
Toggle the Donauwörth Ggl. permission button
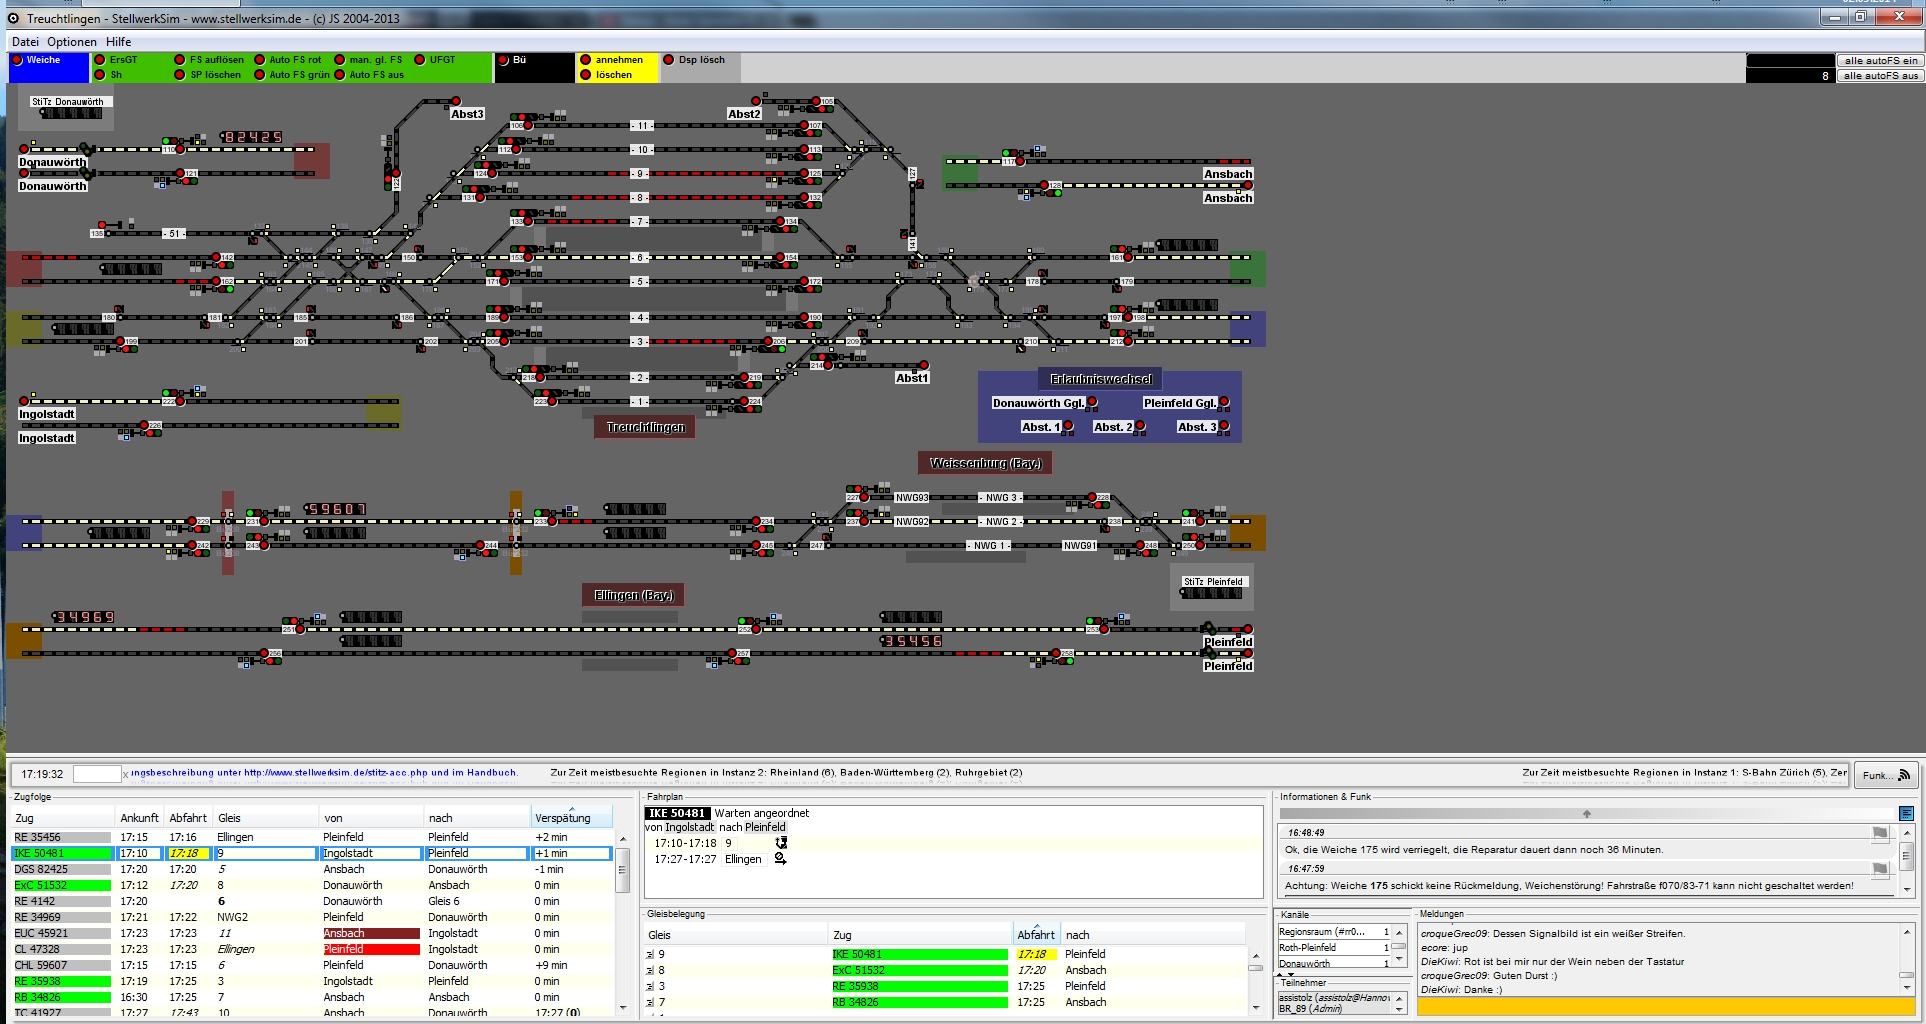coord(1092,403)
